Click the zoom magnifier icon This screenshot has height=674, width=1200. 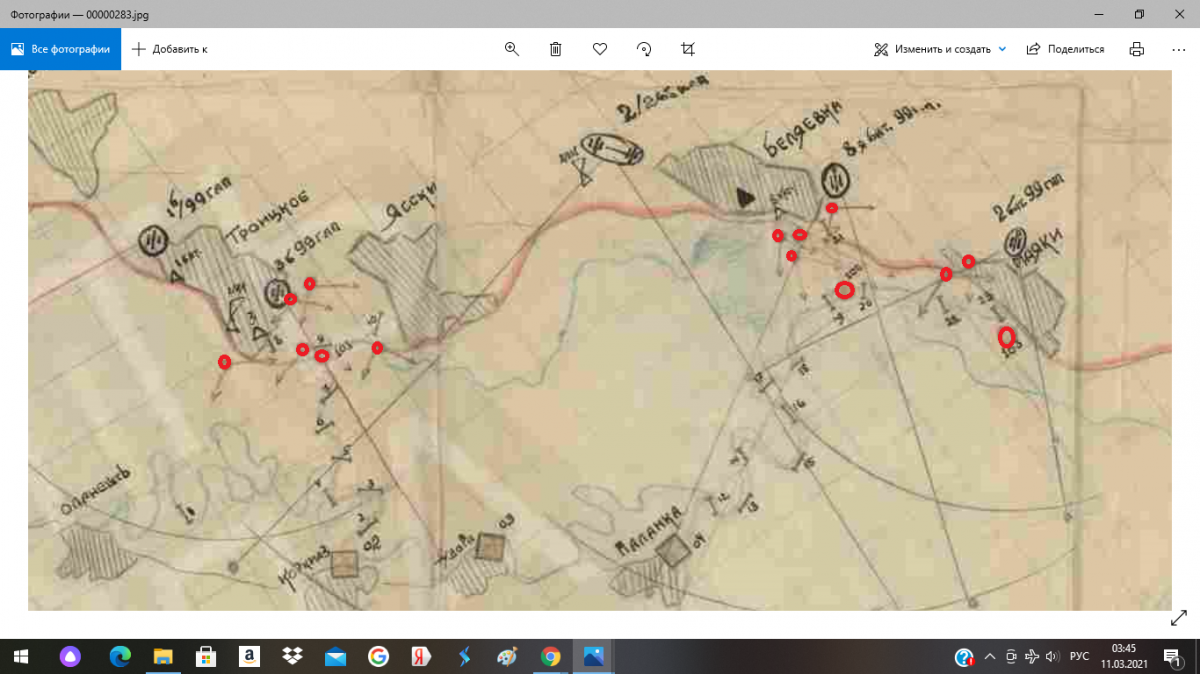coord(512,49)
